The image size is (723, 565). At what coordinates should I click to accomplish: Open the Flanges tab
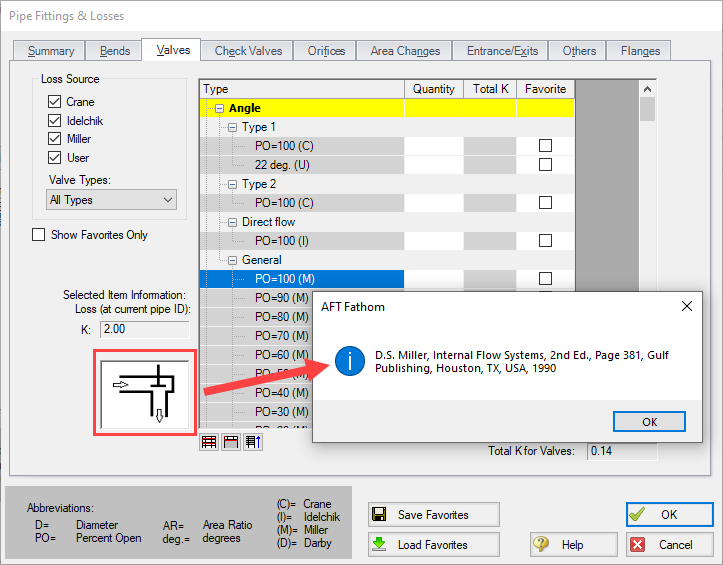[640, 51]
